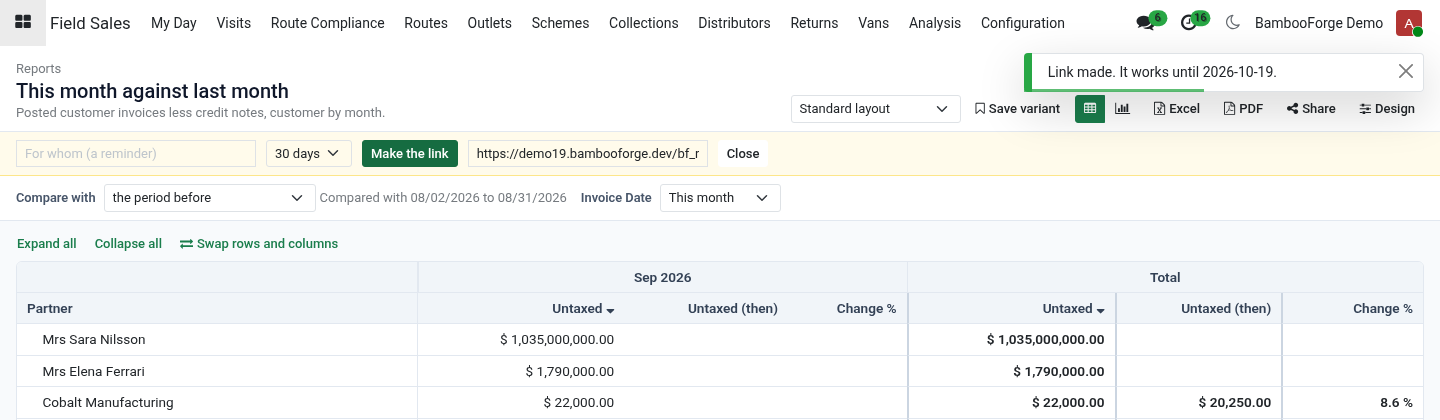Select the Mrs Sara Nilsson row
This screenshot has width=1440, height=420.
[719, 340]
